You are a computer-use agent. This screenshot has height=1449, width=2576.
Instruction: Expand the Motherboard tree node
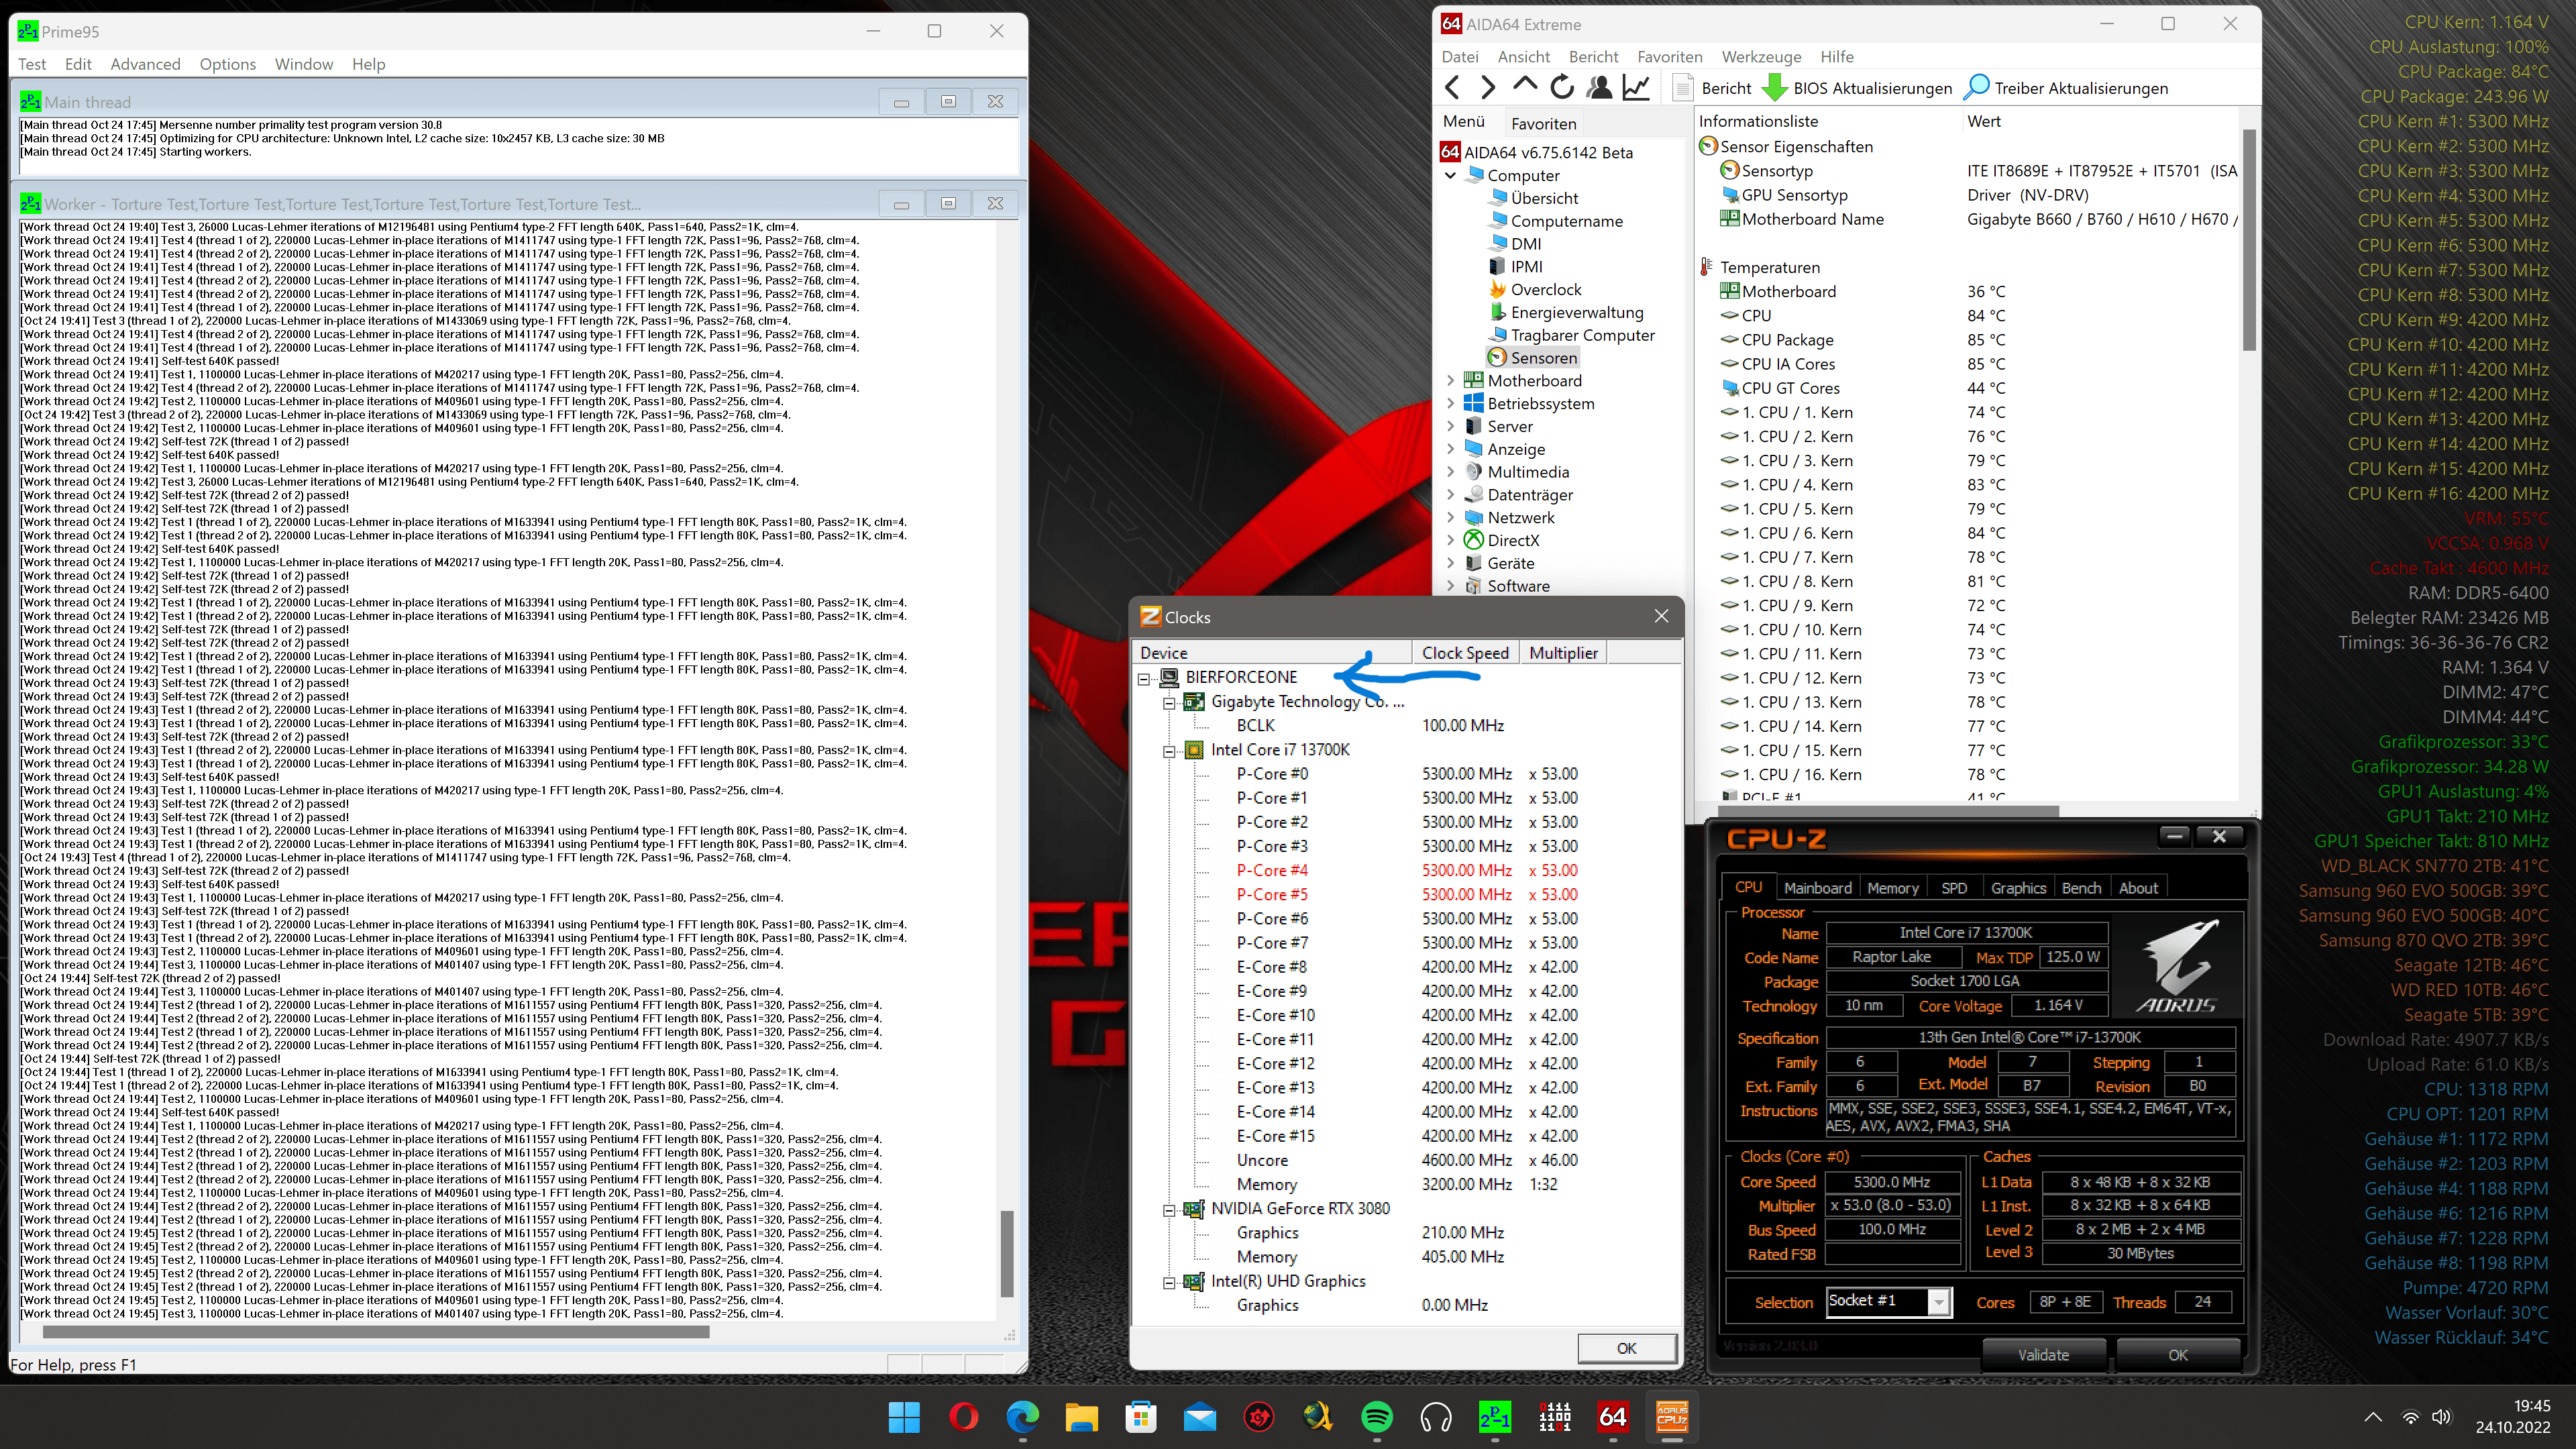click(x=1450, y=380)
